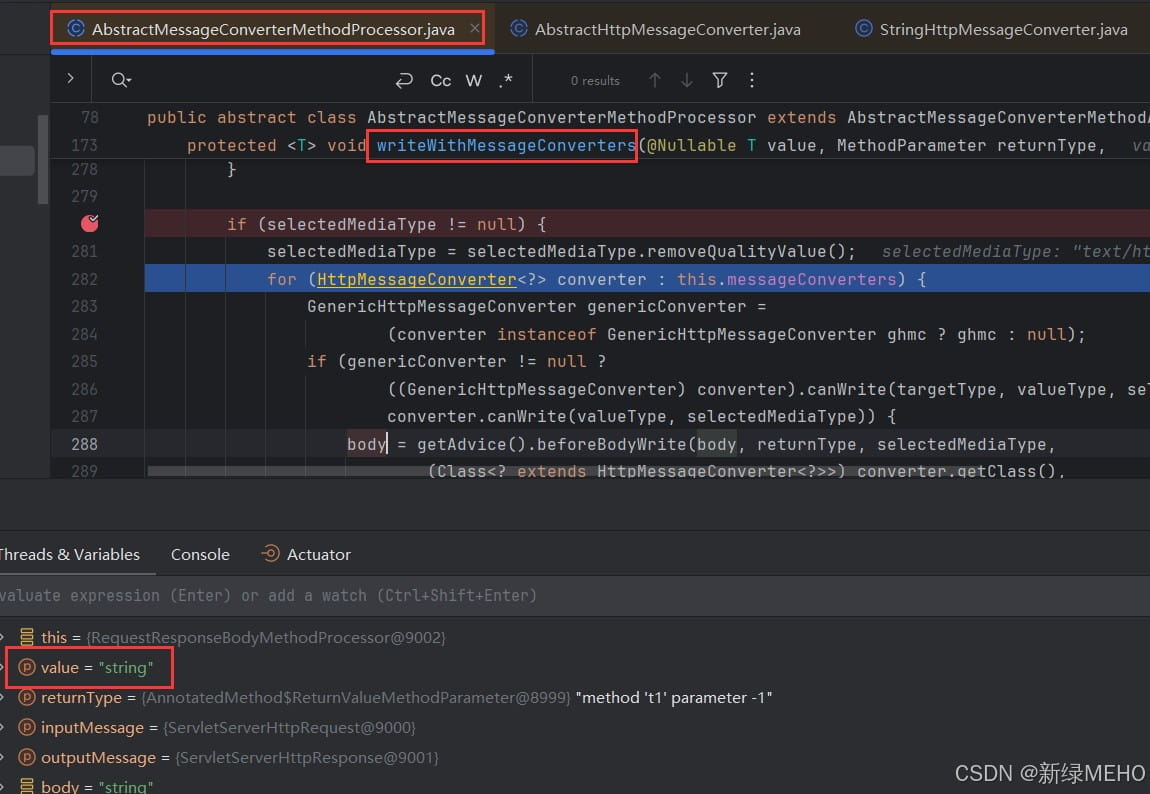Click the parameter icon beside returnType

point(26,697)
